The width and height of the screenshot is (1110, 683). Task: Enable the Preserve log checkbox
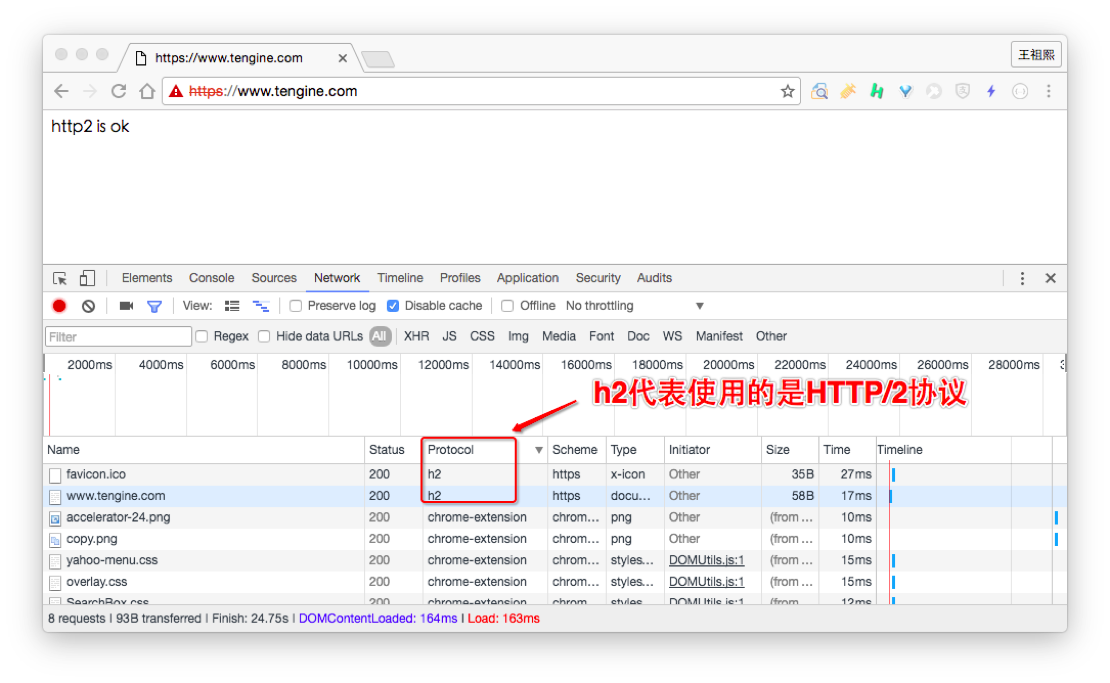(296, 306)
